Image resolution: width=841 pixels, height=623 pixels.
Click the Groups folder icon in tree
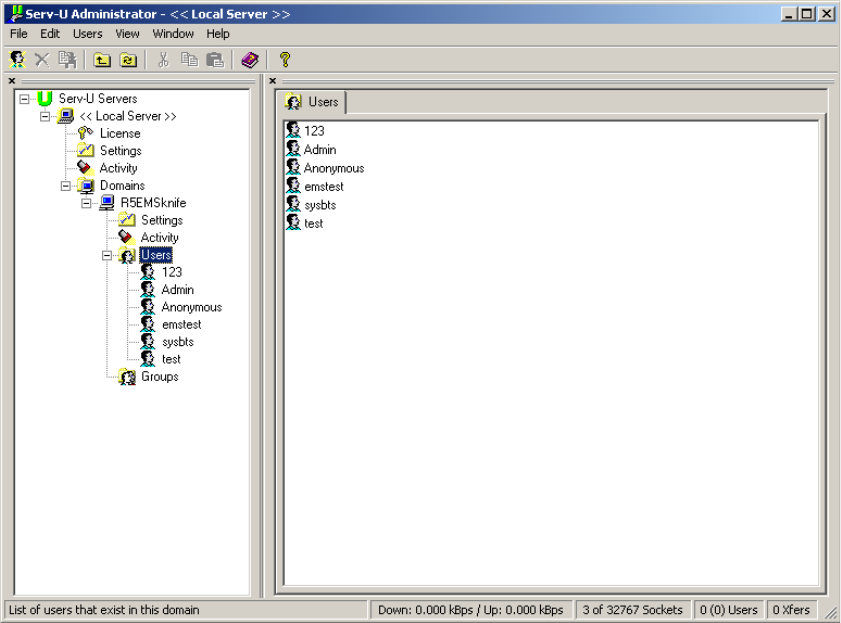point(127,377)
